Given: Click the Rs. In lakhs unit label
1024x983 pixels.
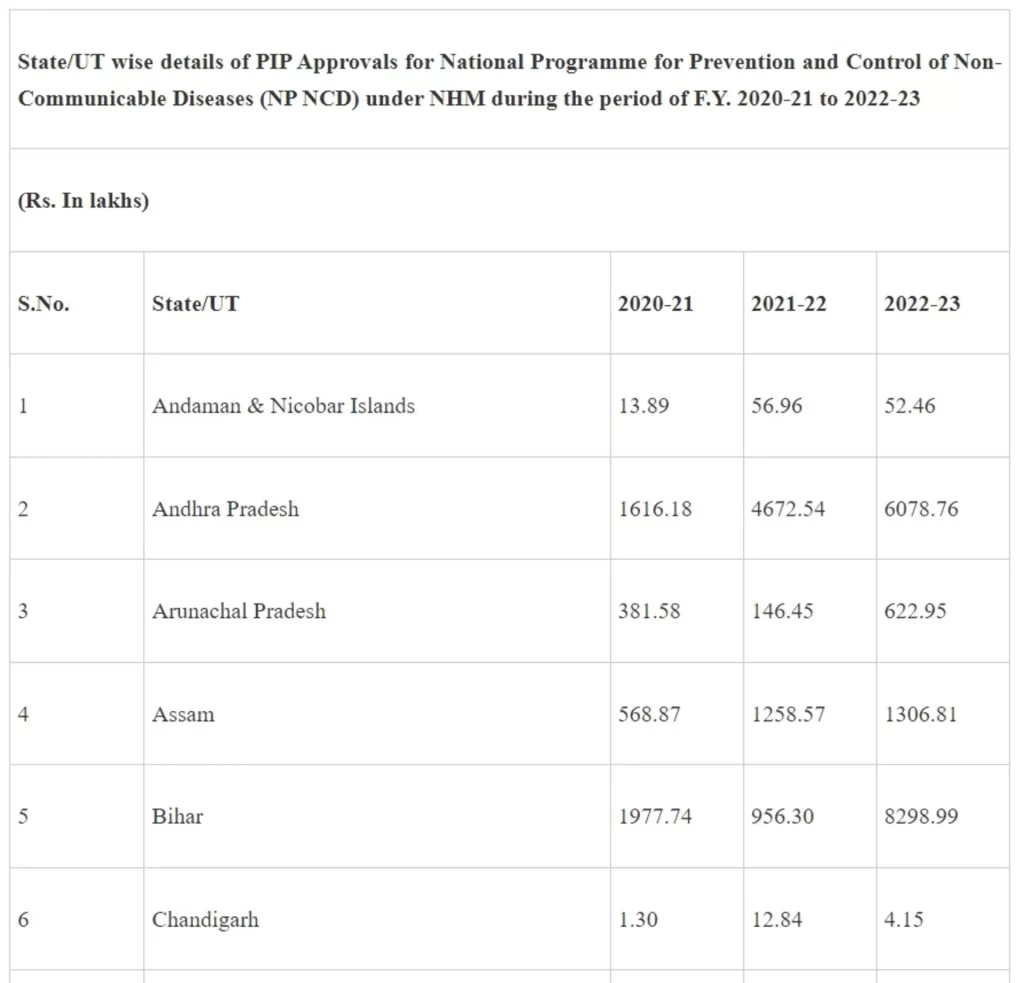Looking at the screenshot, I should (x=83, y=201).
